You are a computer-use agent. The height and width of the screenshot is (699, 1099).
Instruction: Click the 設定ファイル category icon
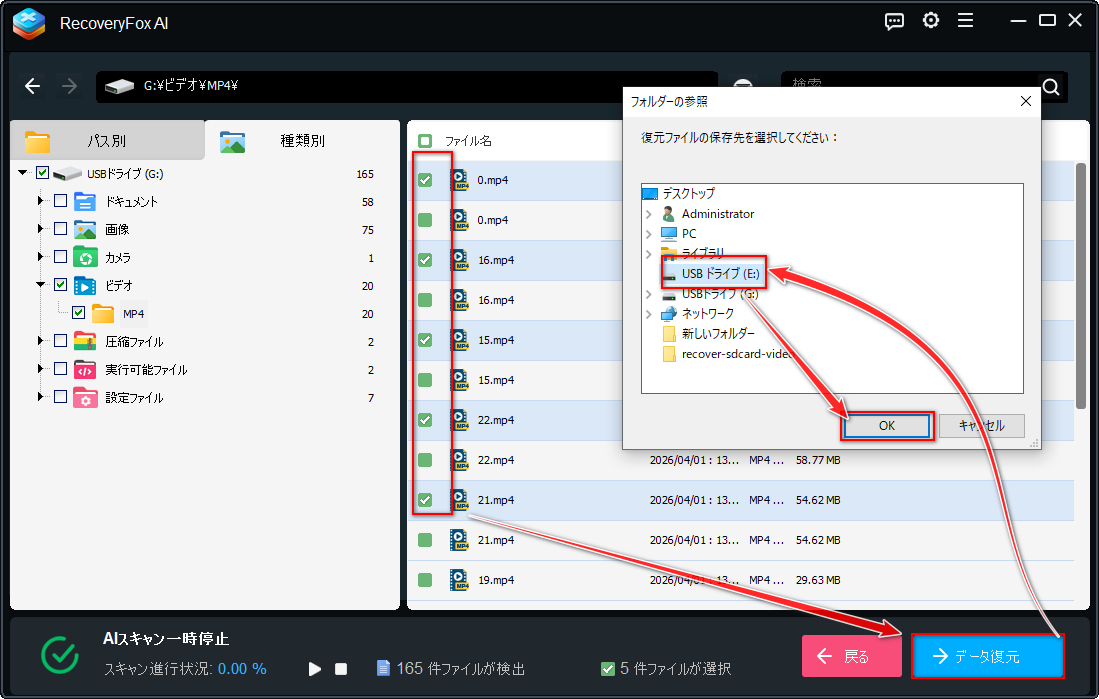pyautogui.click(x=85, y=398)
